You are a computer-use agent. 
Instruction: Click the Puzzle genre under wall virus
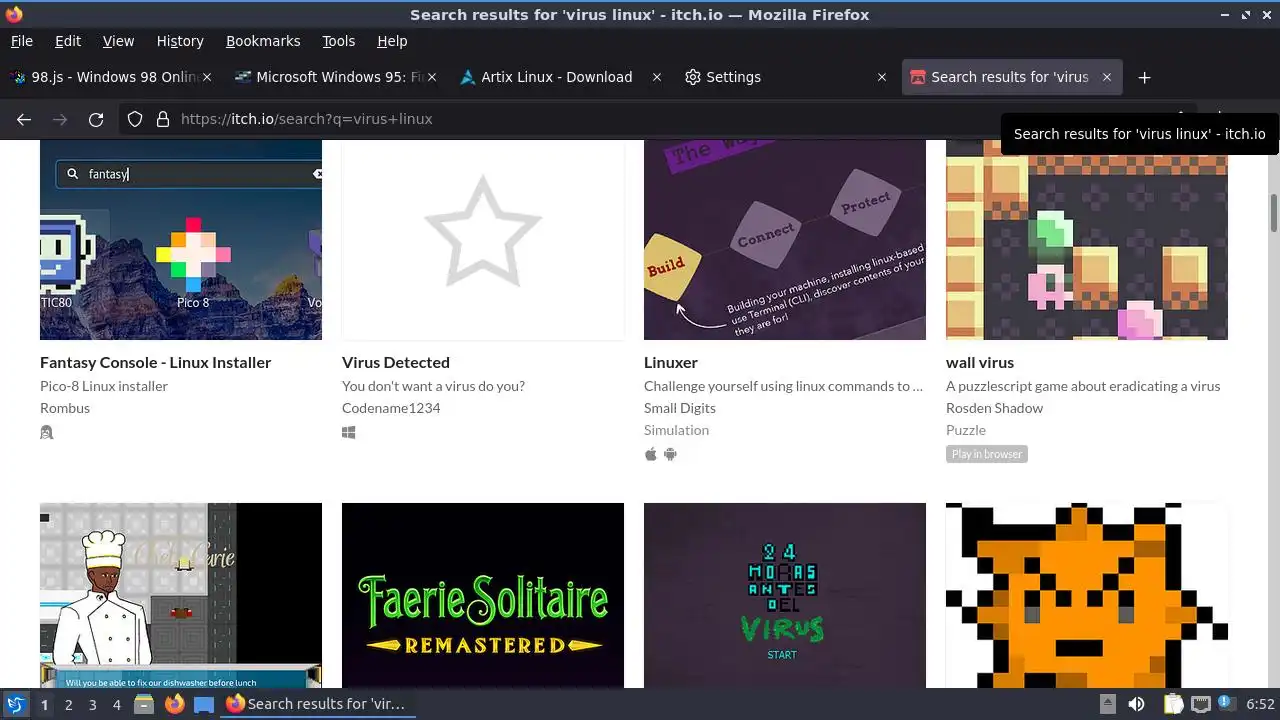966,430
